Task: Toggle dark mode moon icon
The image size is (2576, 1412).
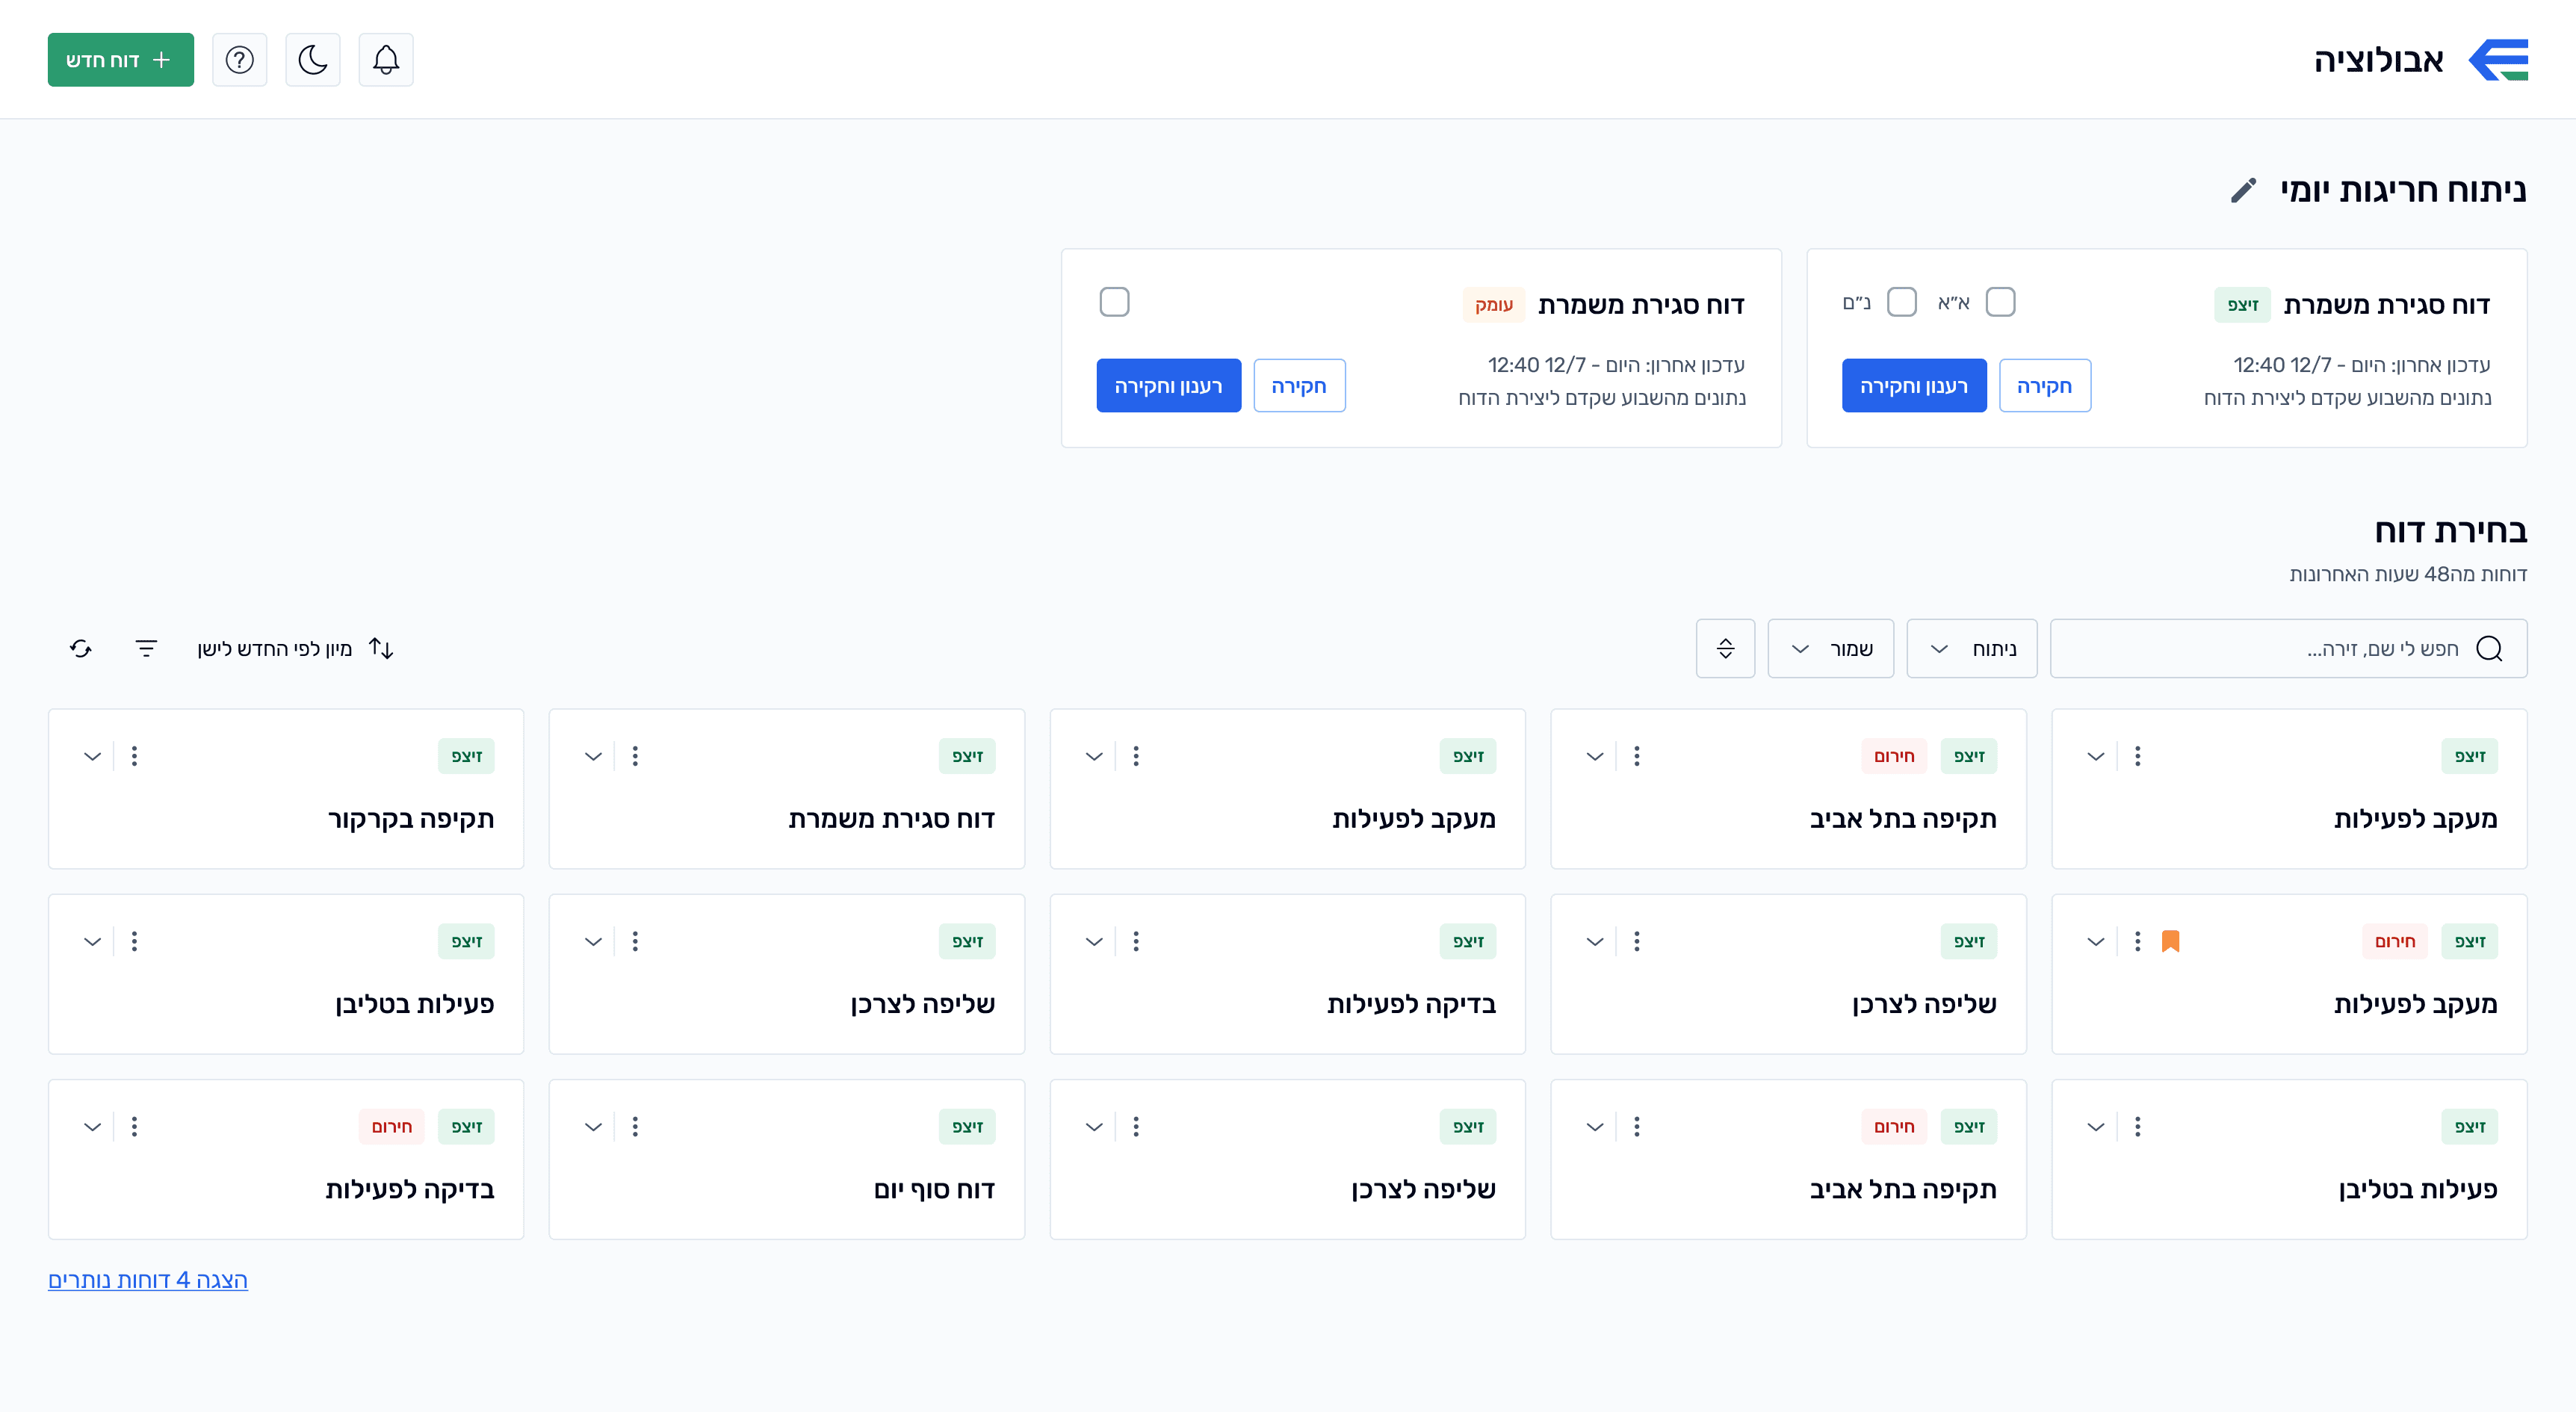Action: click(x=313, y=60)
